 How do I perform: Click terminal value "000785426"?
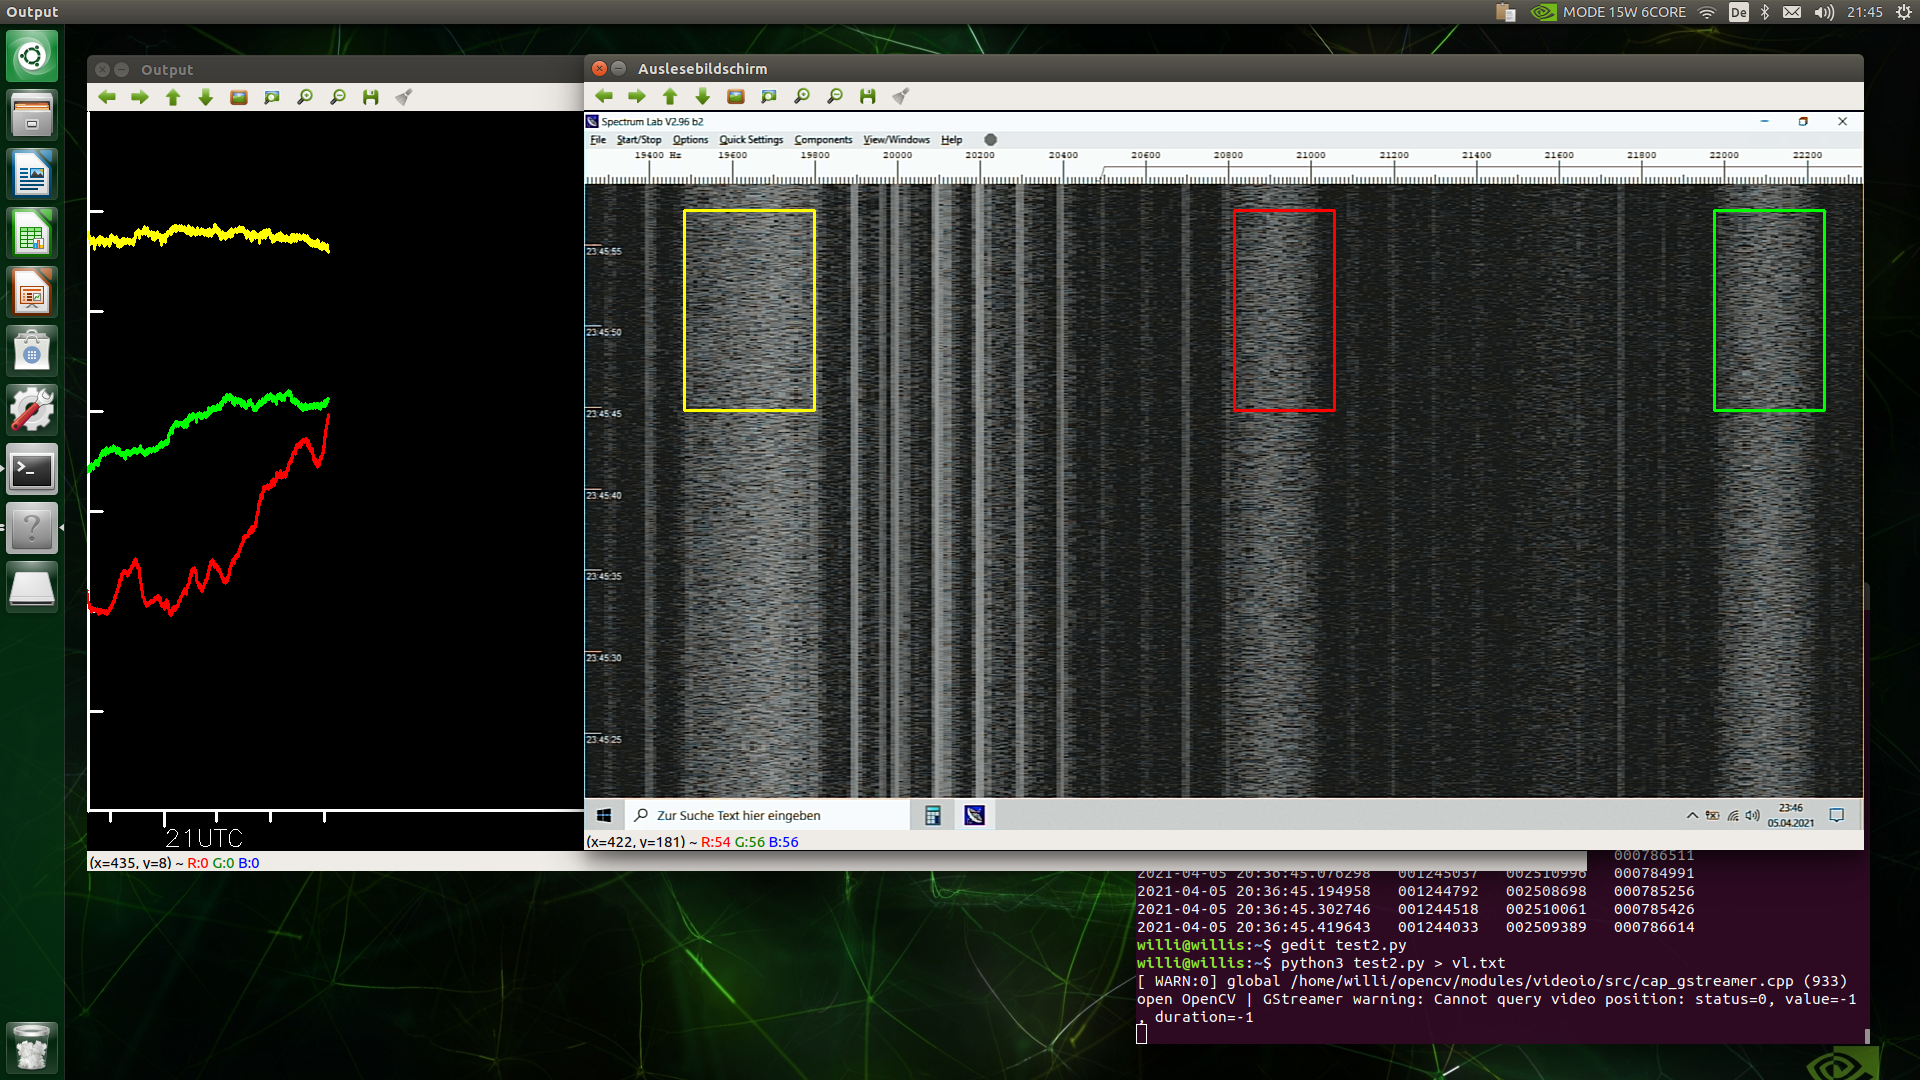1654,909
